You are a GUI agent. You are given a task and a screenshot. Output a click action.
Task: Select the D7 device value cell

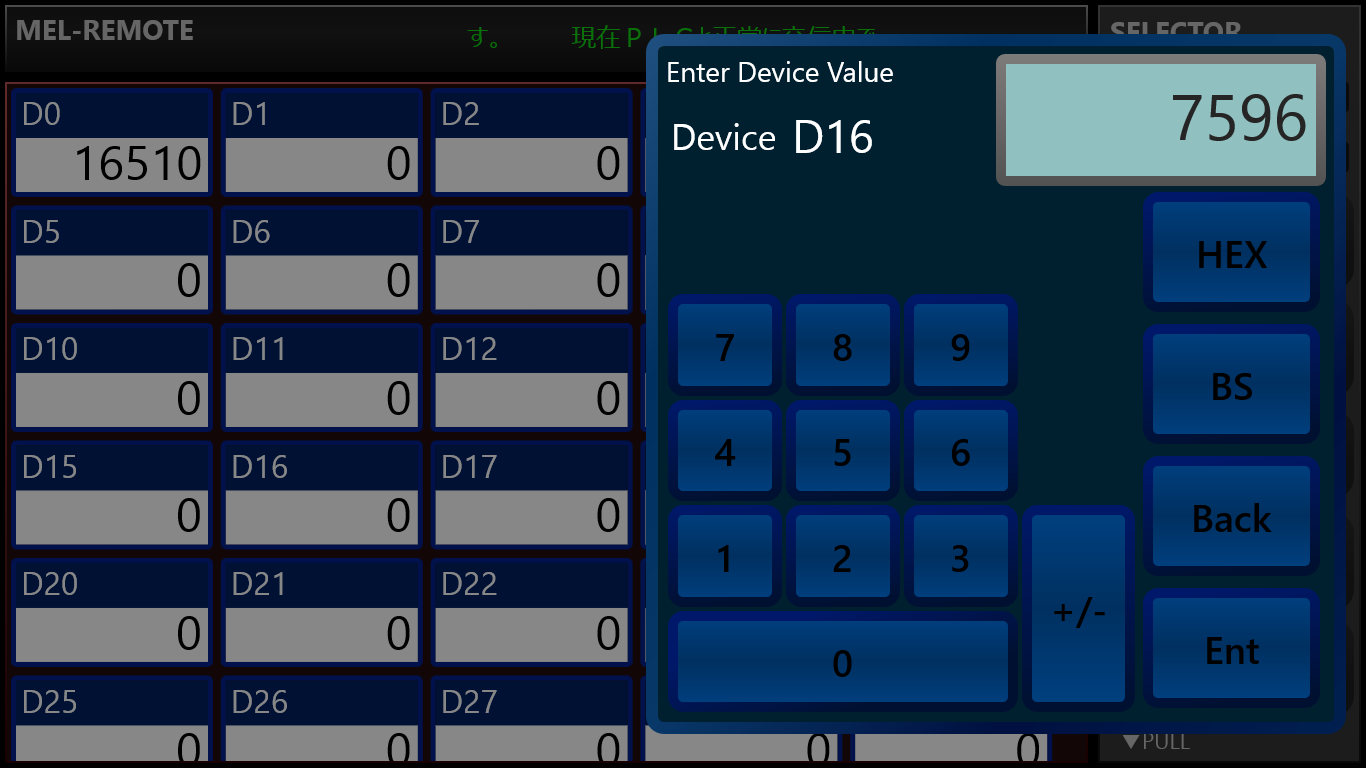point(532,282)
